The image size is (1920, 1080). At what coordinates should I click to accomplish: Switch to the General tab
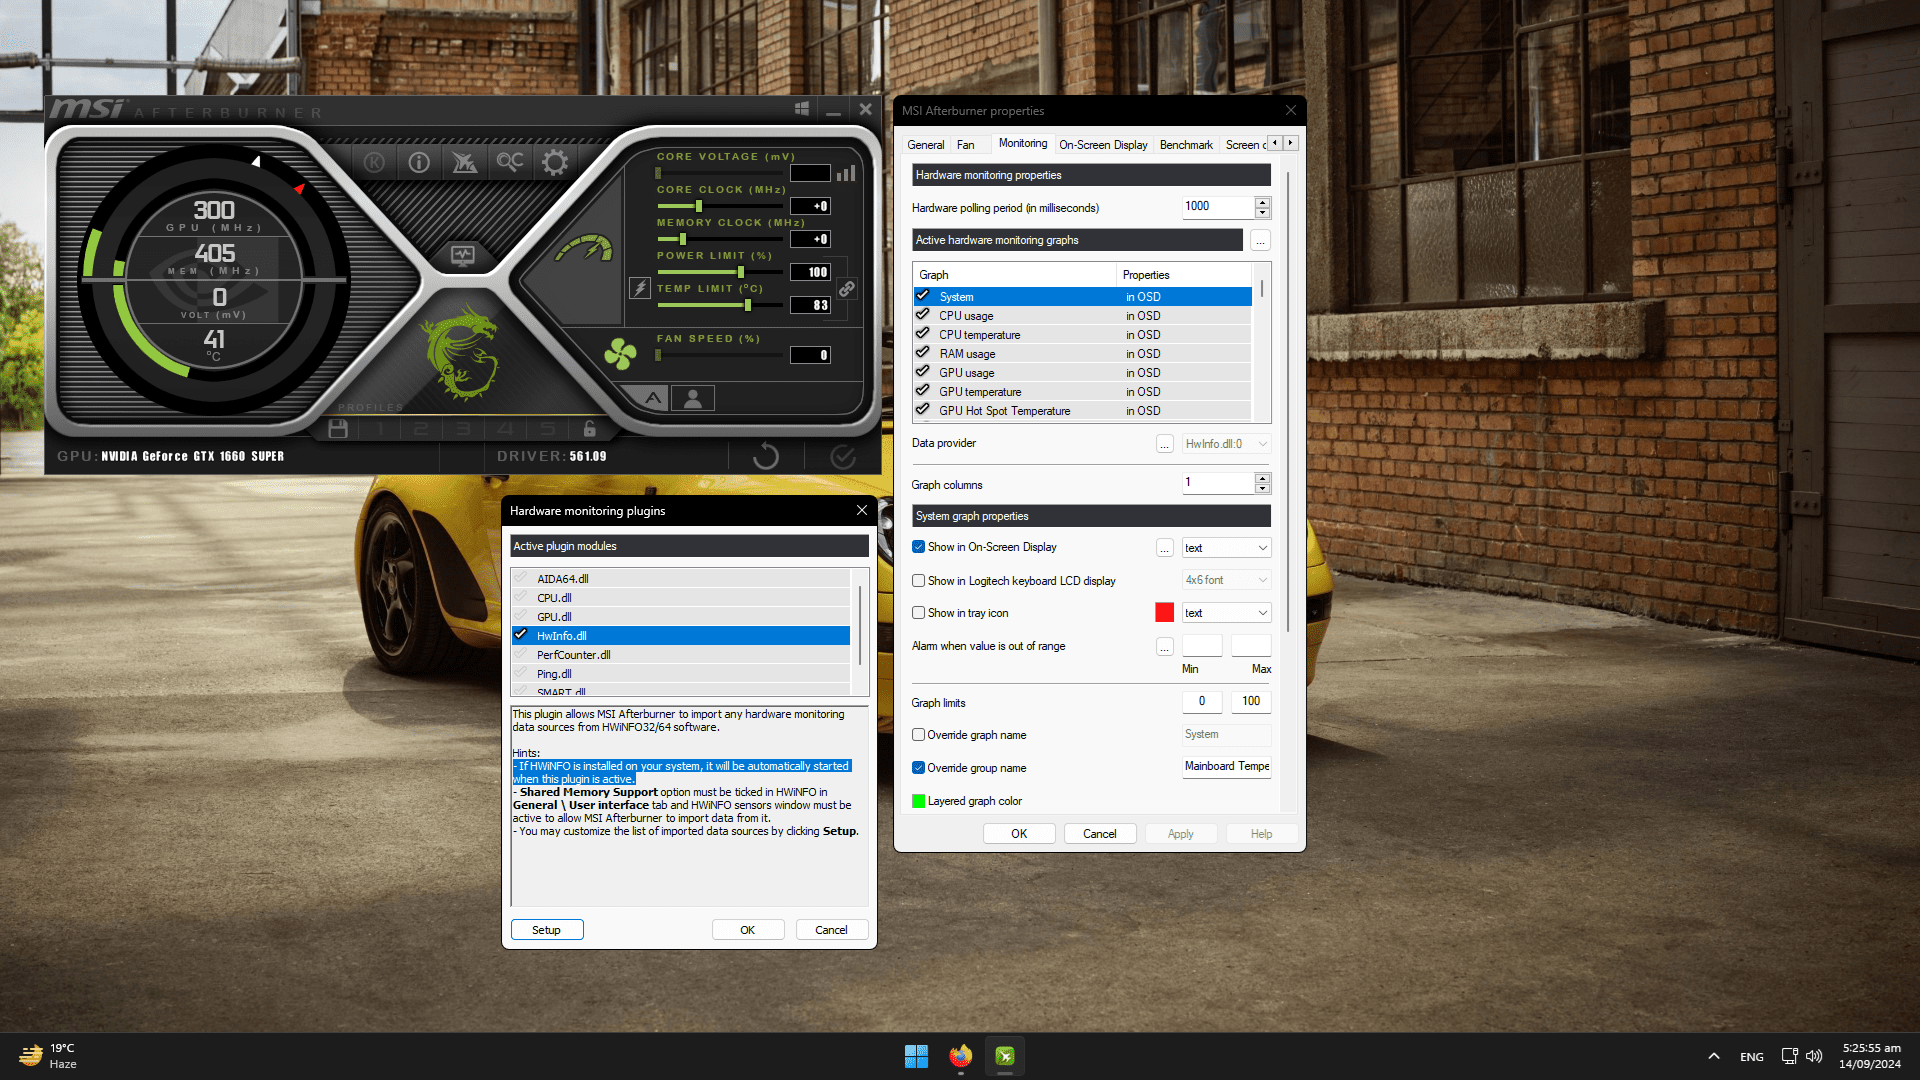[925, 145]
